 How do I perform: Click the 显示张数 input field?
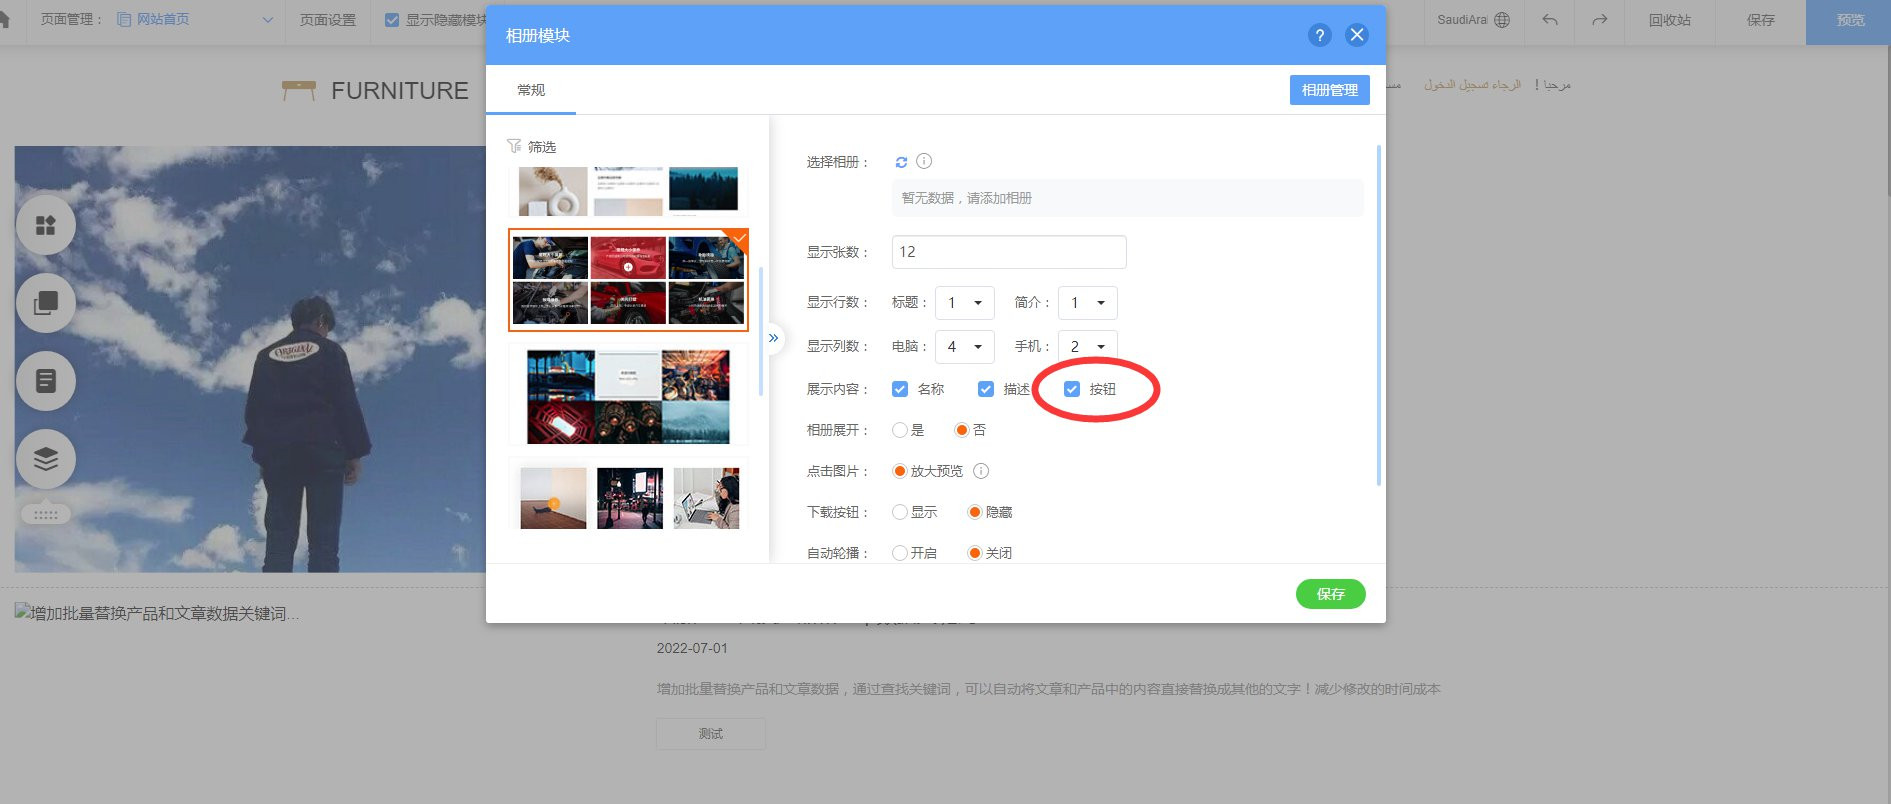(x=1008, y=252)
